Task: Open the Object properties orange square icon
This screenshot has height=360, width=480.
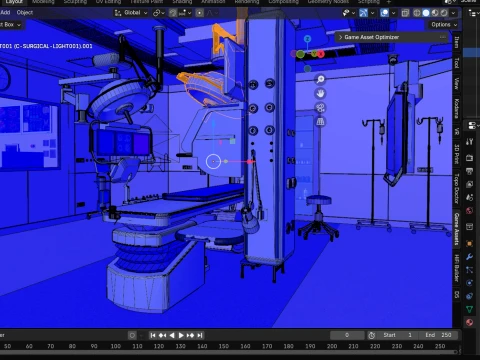Action: pyautogui.click(x=469, y=243)
